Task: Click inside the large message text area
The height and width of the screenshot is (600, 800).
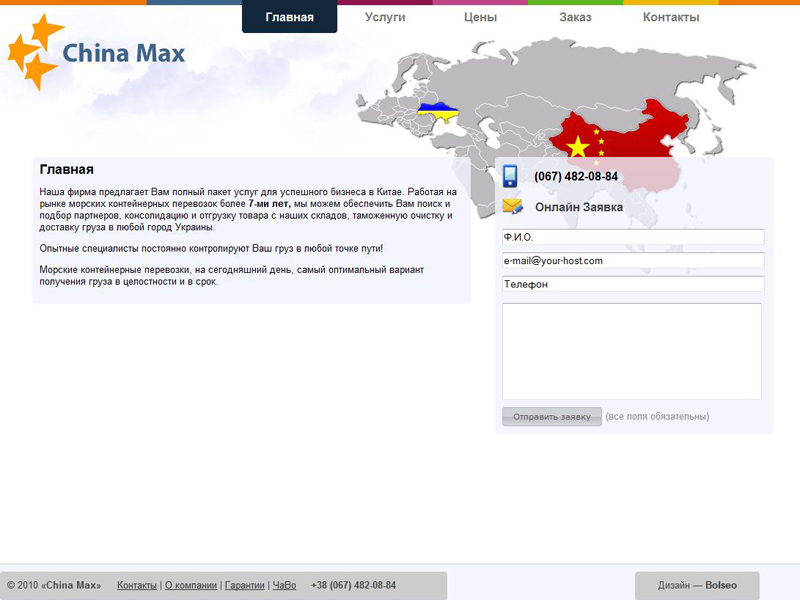Action: pos(632,351)
